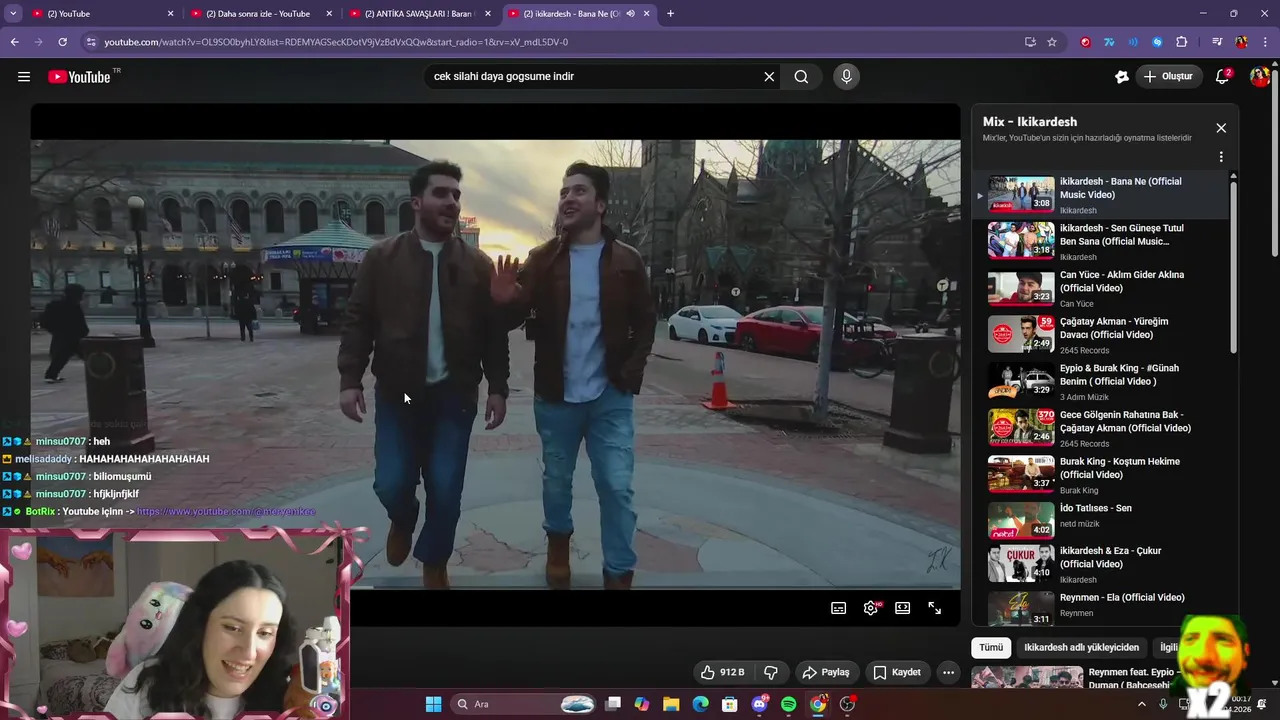Dislike the video
This screenshot has height=720, width=1280.
tap(771, 672)
